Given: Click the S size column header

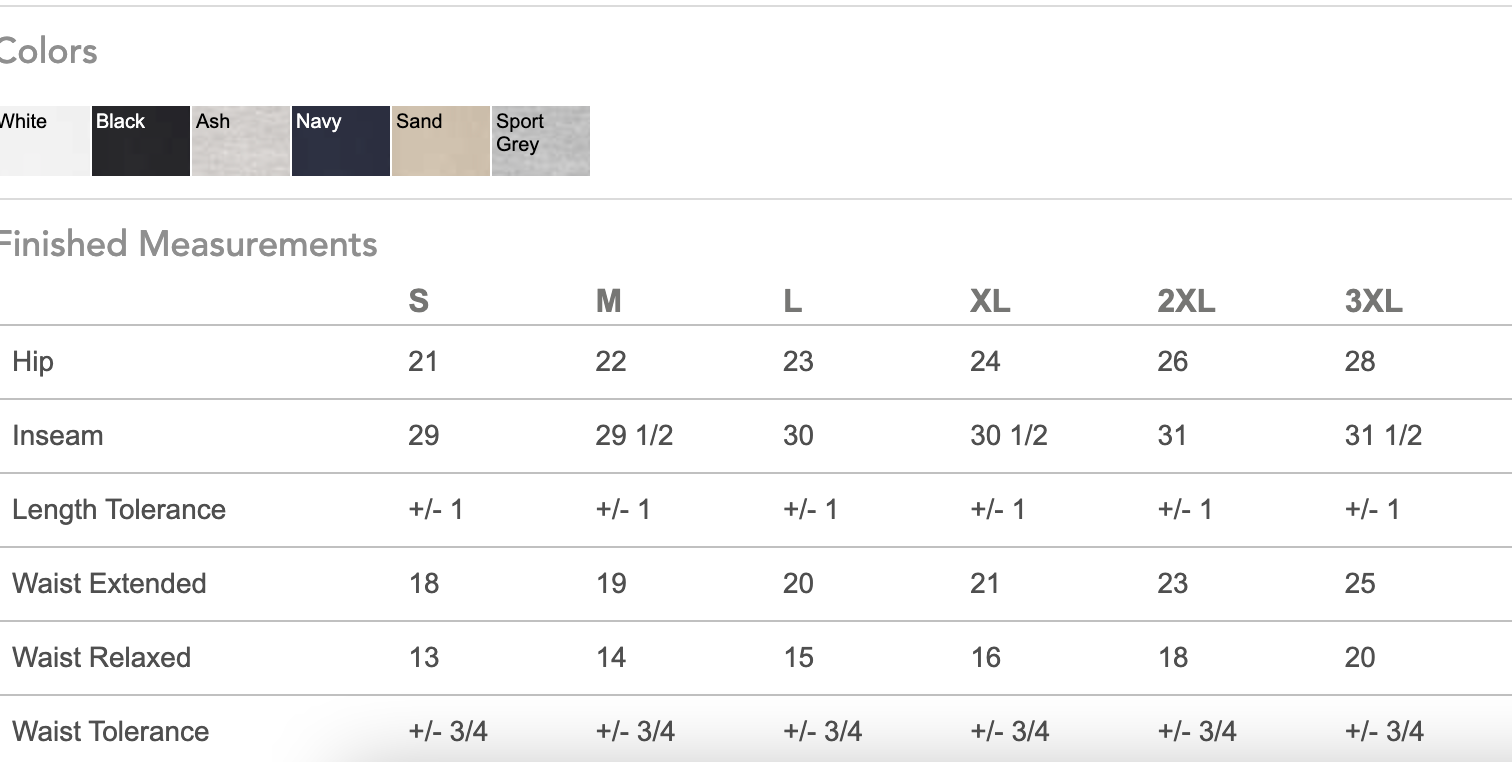Looking at the screenshot, I should tap(419, 301).
